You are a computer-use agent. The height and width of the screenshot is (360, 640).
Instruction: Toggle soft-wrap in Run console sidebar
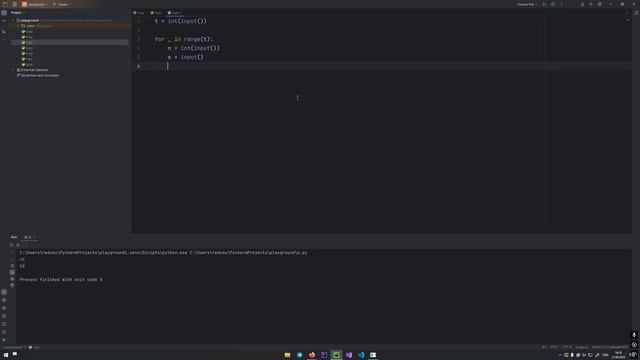(x=12, y=266)
